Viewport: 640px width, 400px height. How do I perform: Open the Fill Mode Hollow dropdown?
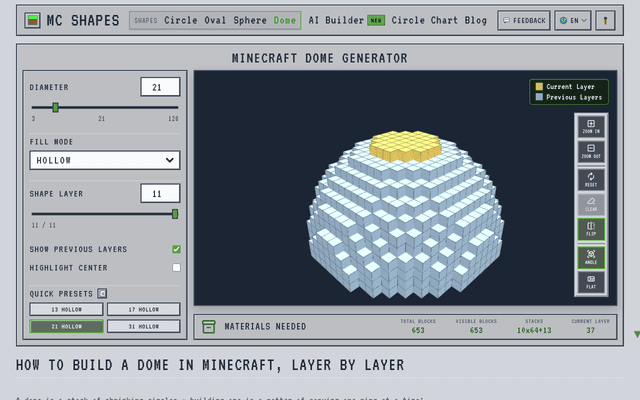(105, 160)
